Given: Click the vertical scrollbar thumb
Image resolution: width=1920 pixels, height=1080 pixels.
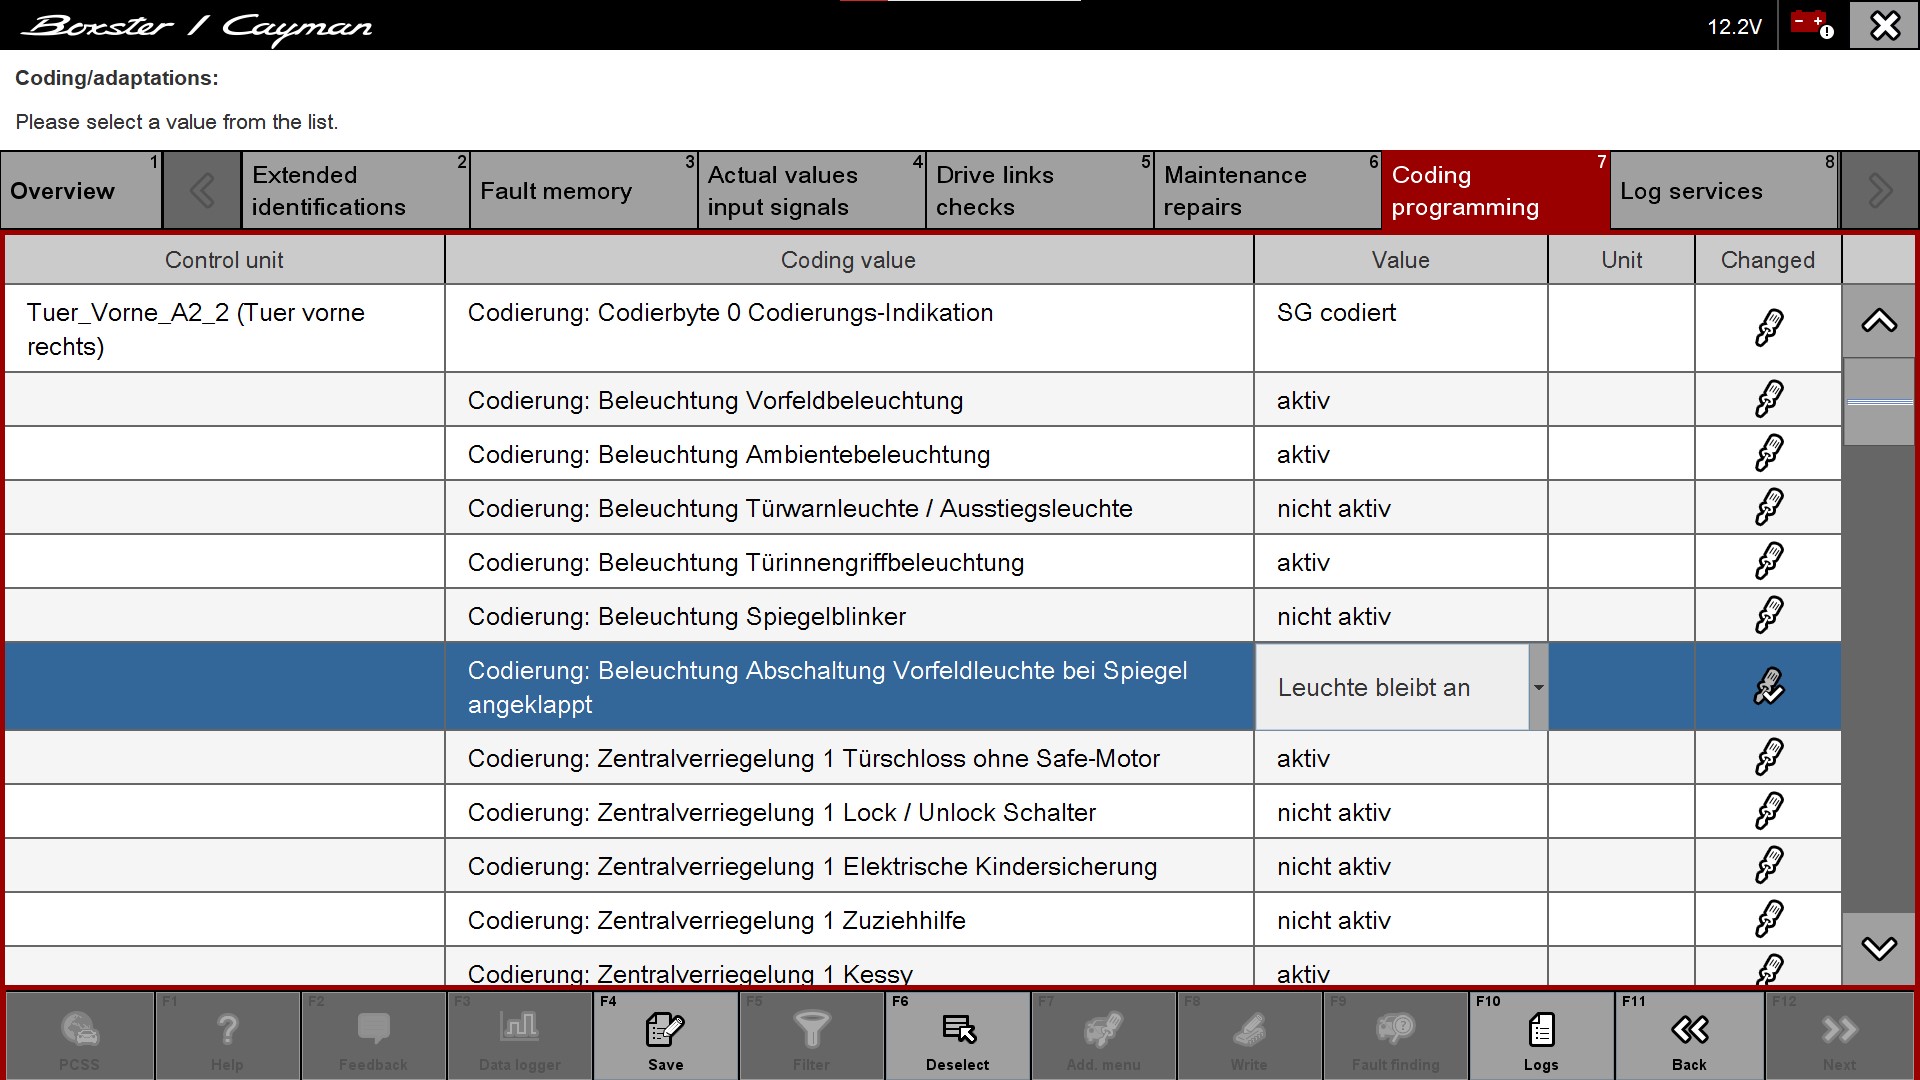Looking at the screenshot, I should [x=1879, y=402].
